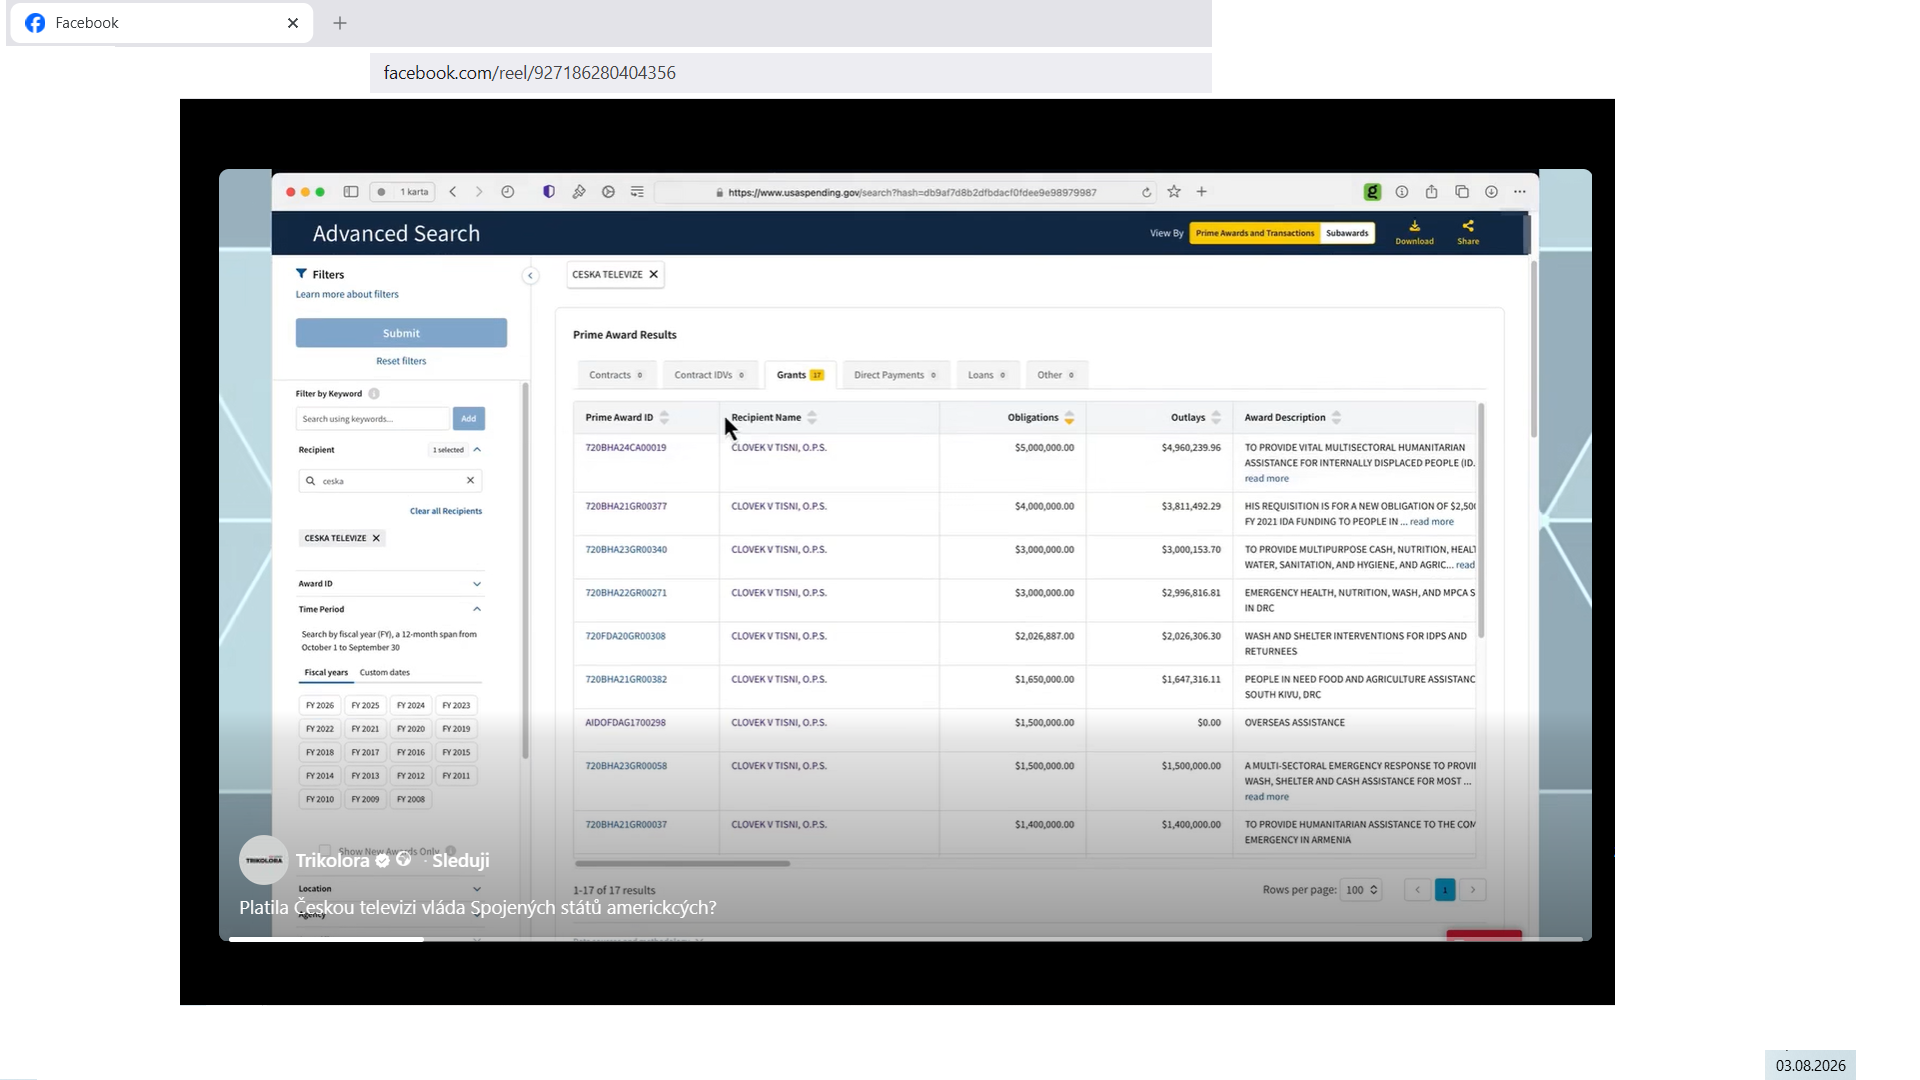The width and height of the screenshot is (1920, 1080).
Task: Toggle fiscal year FY 2023
Action: click(456, 706)
